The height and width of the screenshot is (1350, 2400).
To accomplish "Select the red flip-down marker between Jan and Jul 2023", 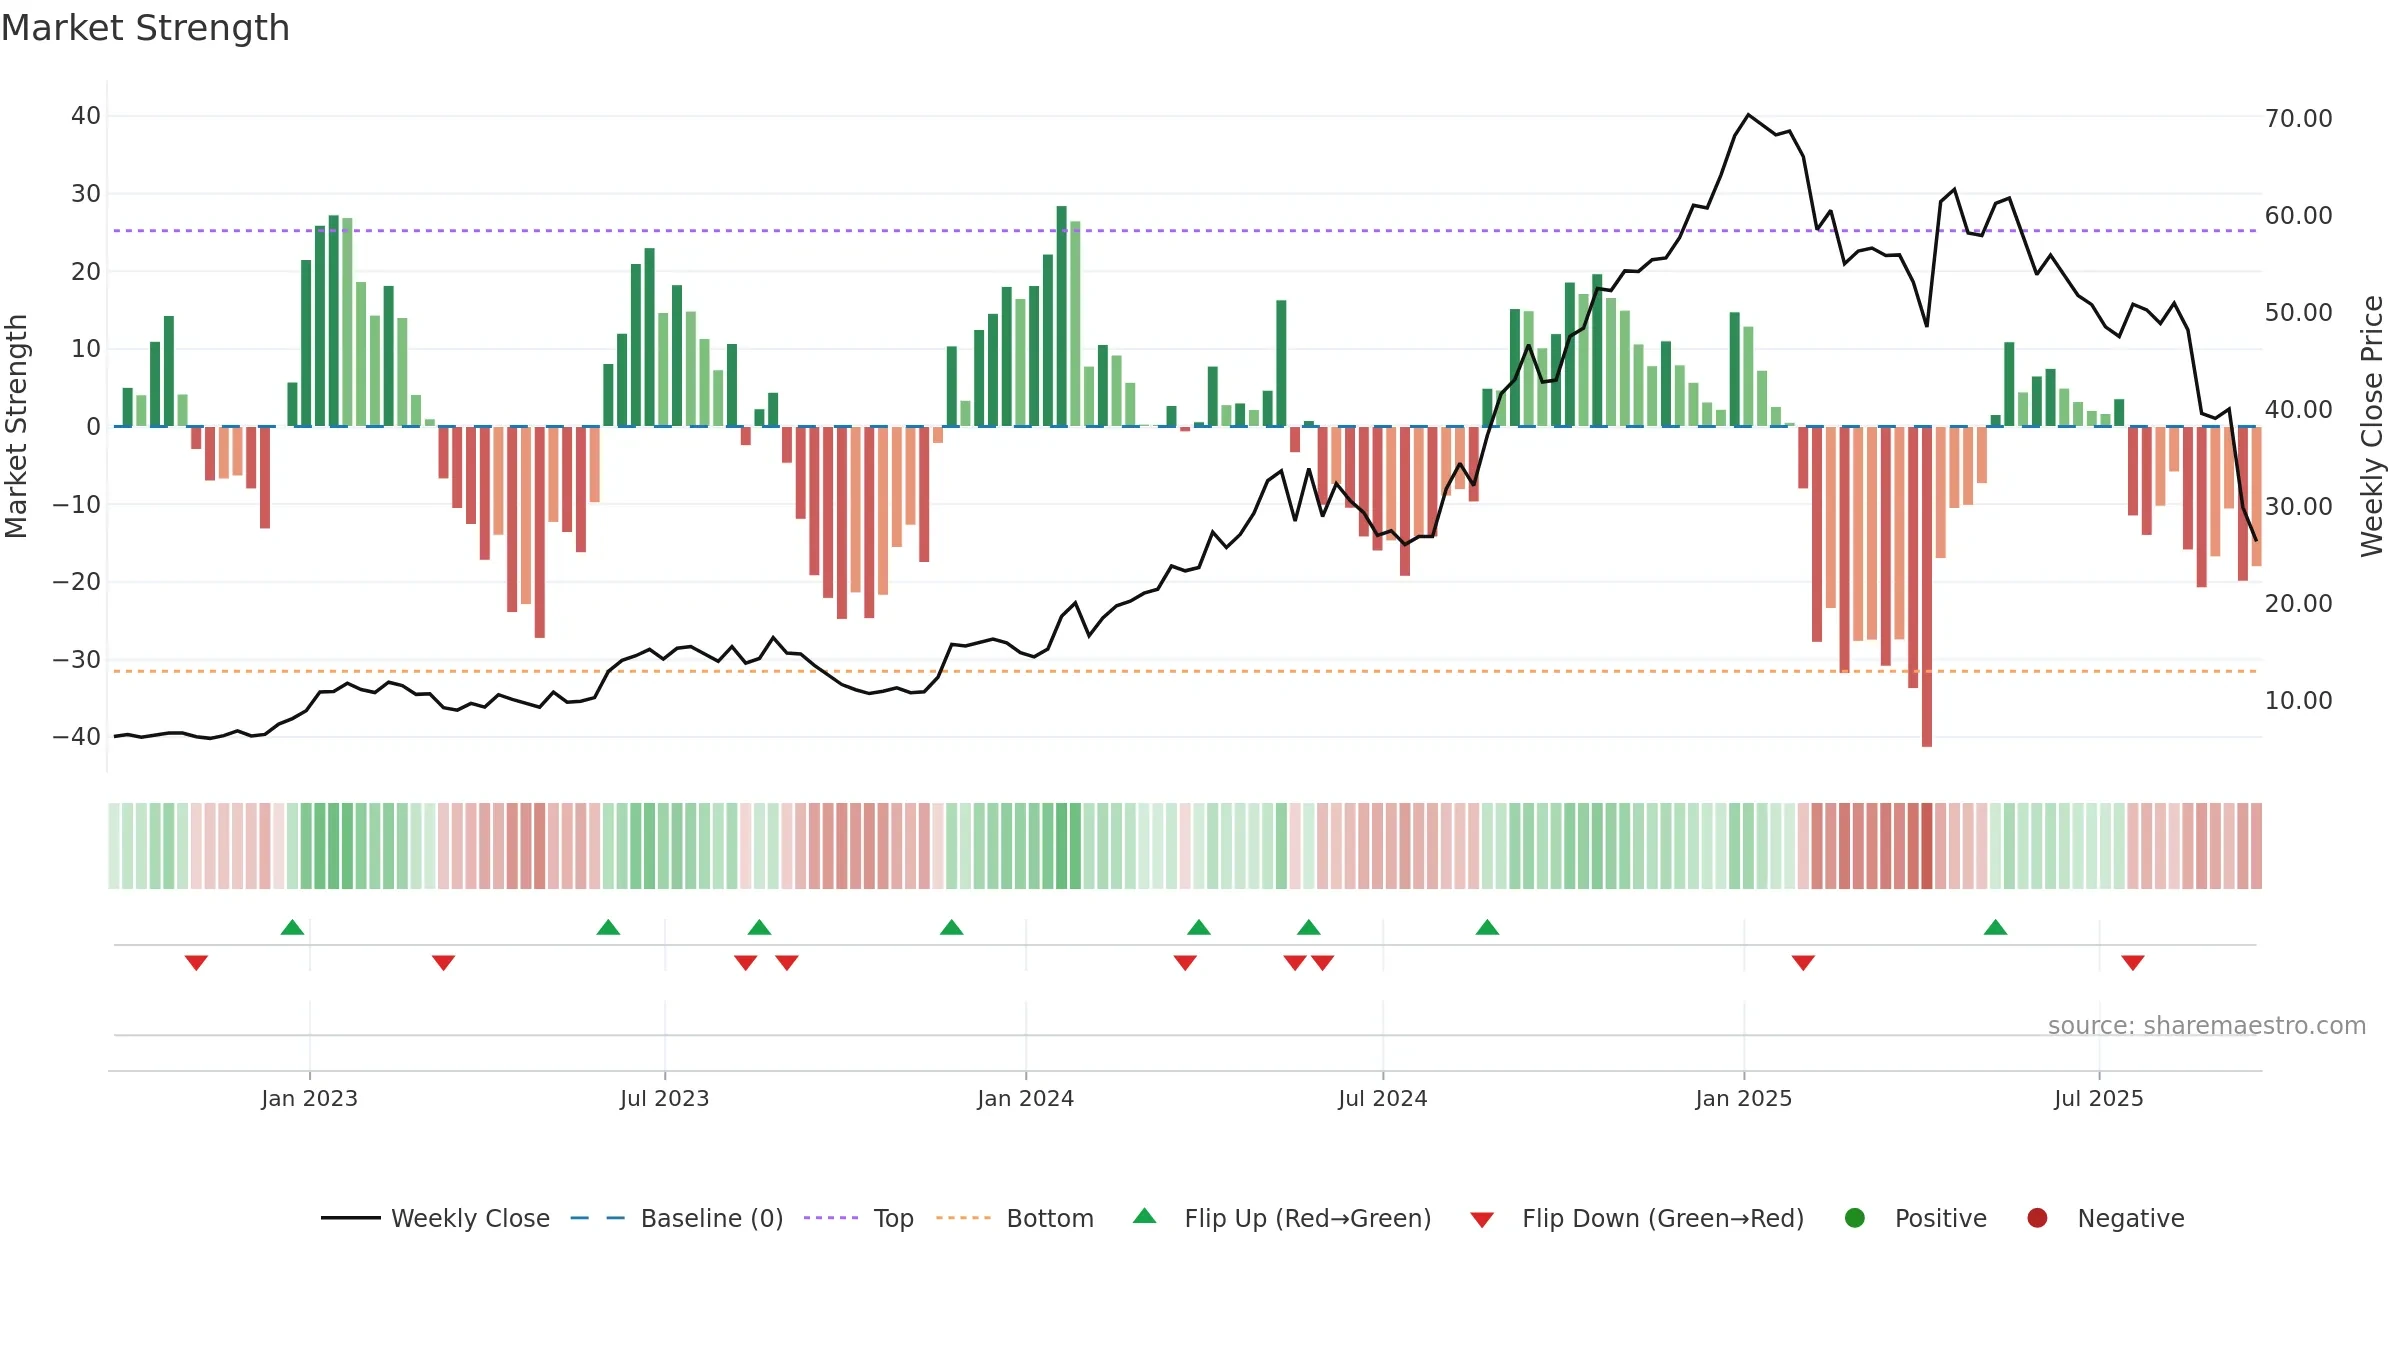I will 444,963.
